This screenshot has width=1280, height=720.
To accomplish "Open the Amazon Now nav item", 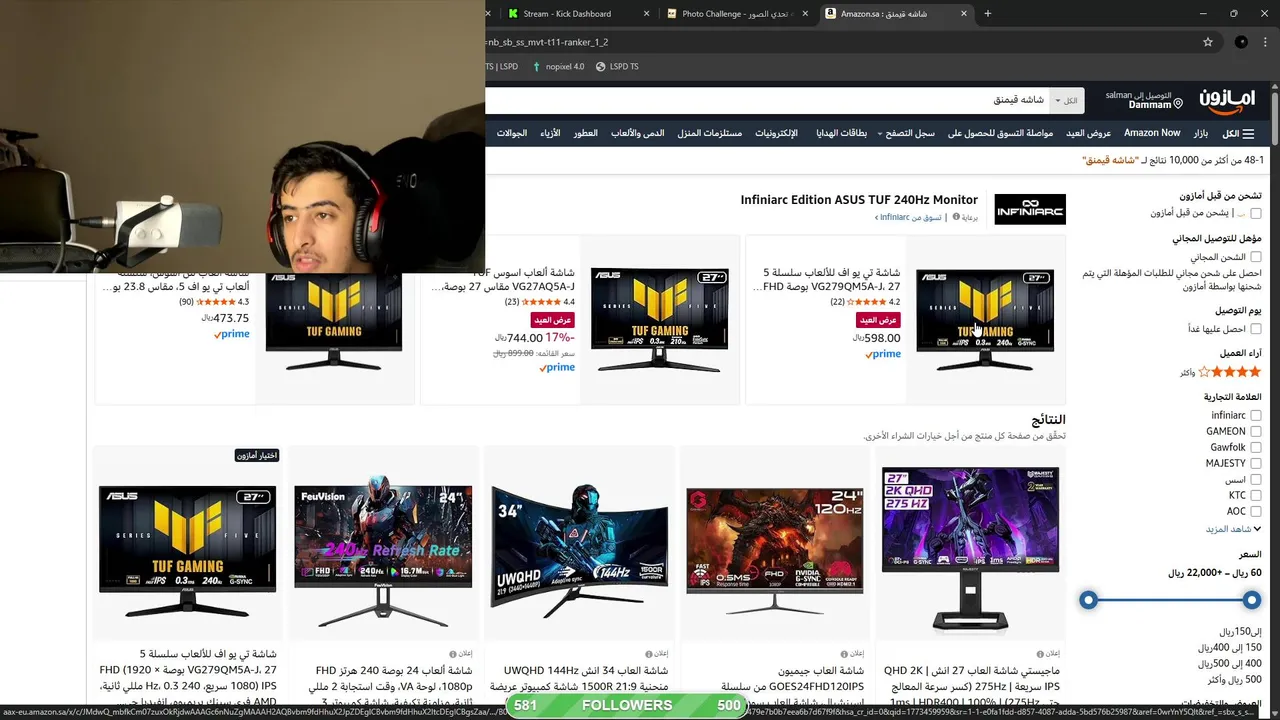I will [x=1152, y=133].
